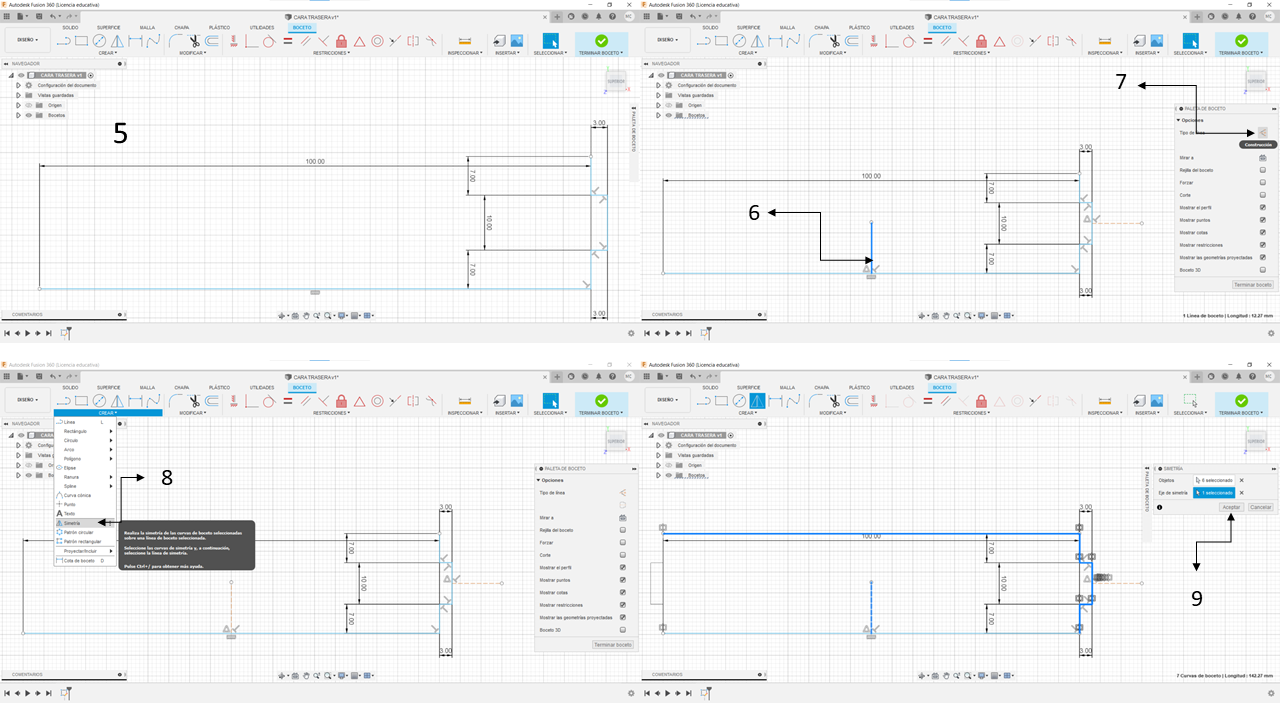The image size is (1280, 720).
Task: Click timeline play button in the Simetría dialog window
Action: (666, 692)
